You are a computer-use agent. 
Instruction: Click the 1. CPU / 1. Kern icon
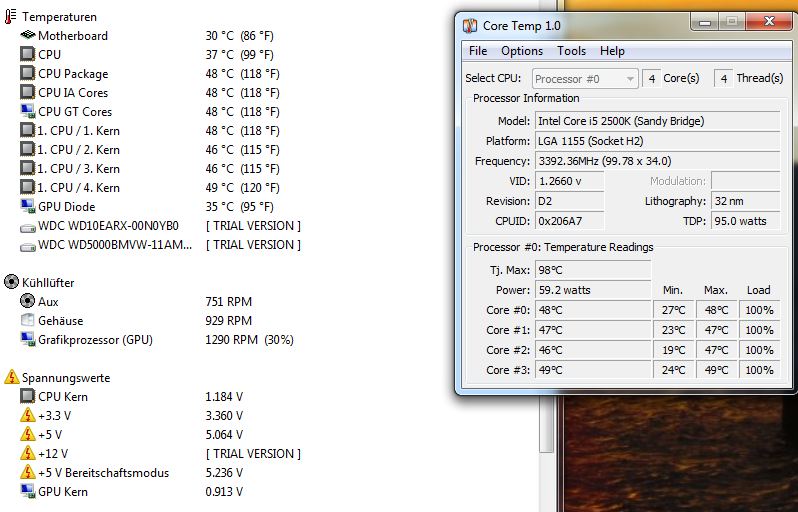[x=27, y=130]
